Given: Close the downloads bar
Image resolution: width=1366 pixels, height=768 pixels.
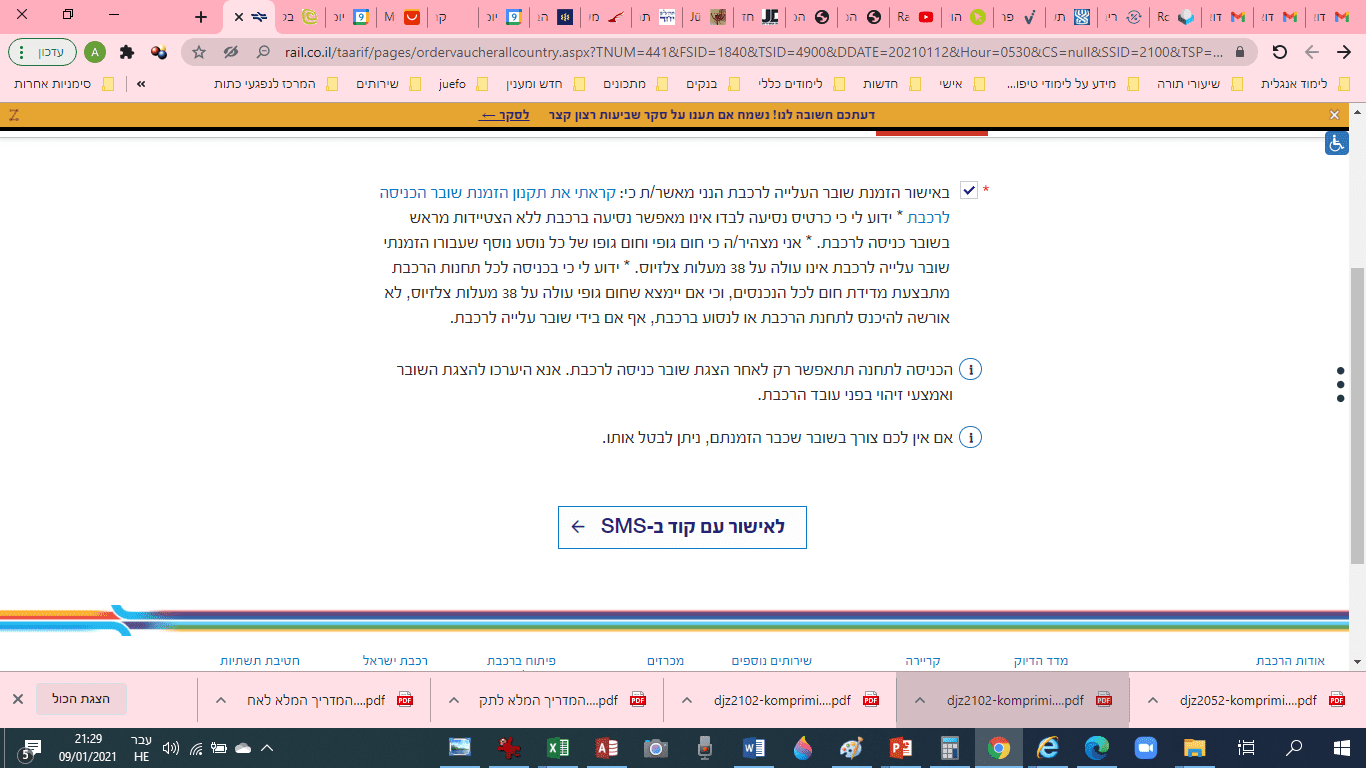Looking at the screenshot, I should click(x=17, y=699).
